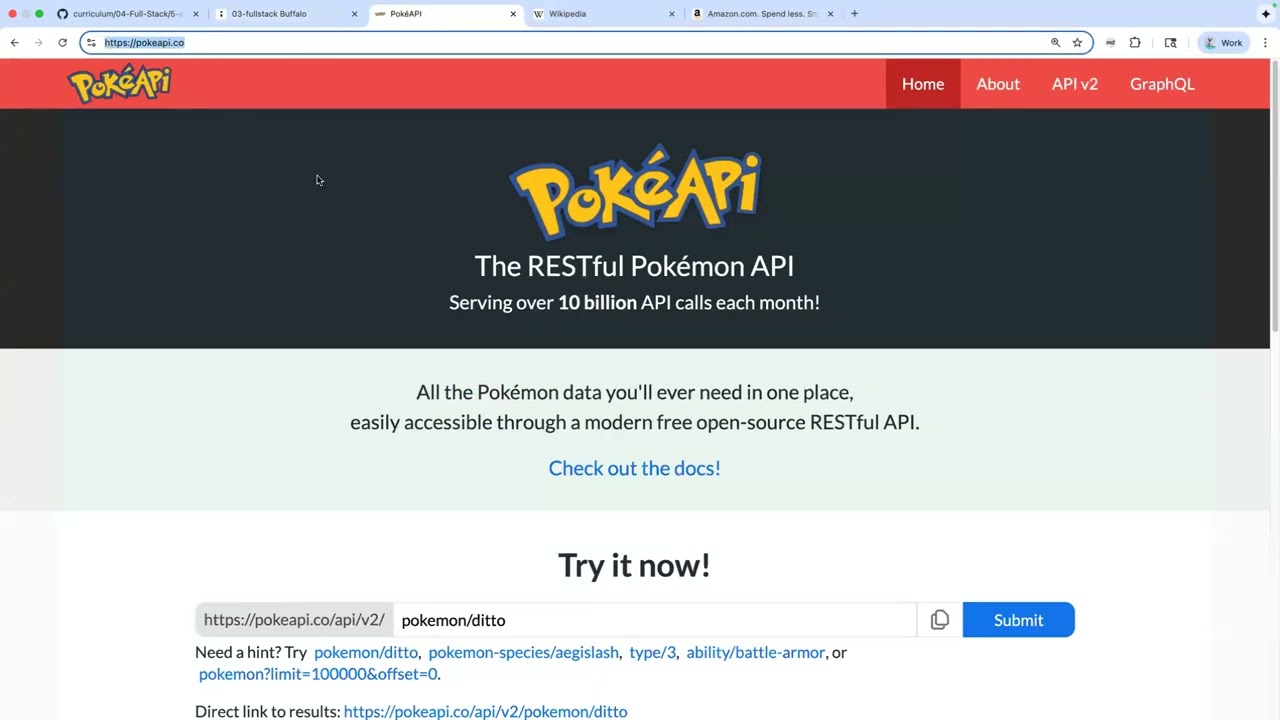This screenshot has height=720, width=1280.
Task: Click the extension icon left of puzzle
Action: point(1110,43)
